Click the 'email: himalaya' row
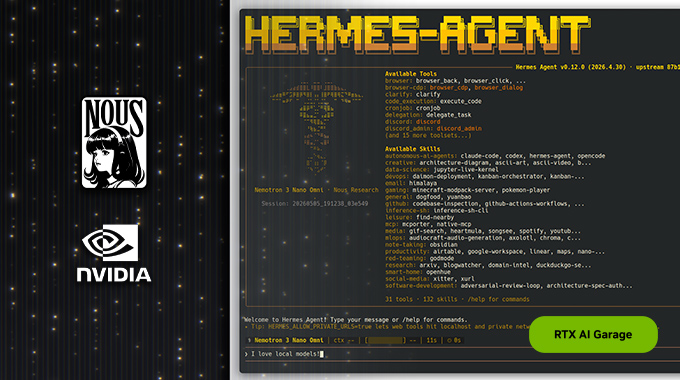The height and width of the screenshot is (380, 680). click(x=411, y=183)
